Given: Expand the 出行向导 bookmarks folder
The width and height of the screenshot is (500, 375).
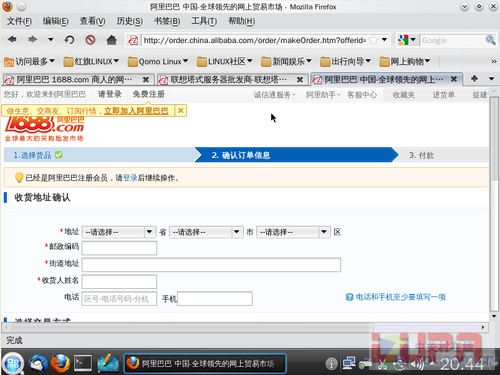Looking at the screenshot, I should click(345, 62).
